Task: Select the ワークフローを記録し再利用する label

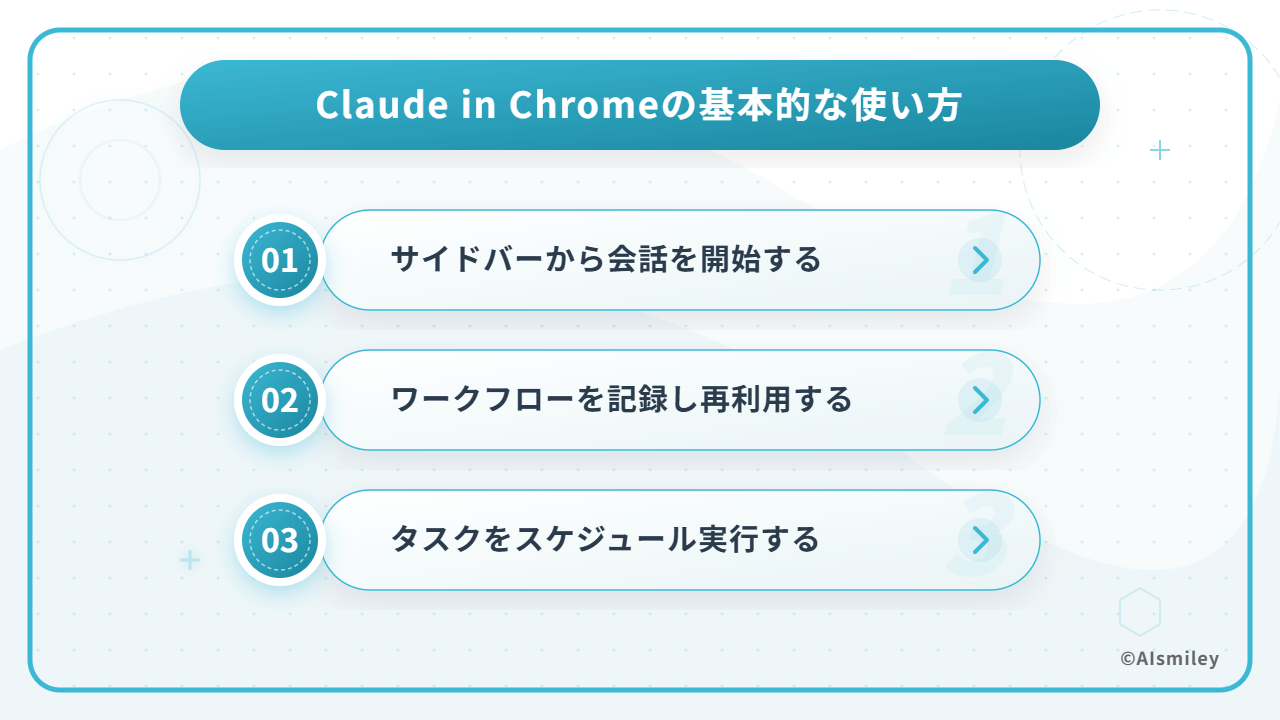Action: pos(621,400)
